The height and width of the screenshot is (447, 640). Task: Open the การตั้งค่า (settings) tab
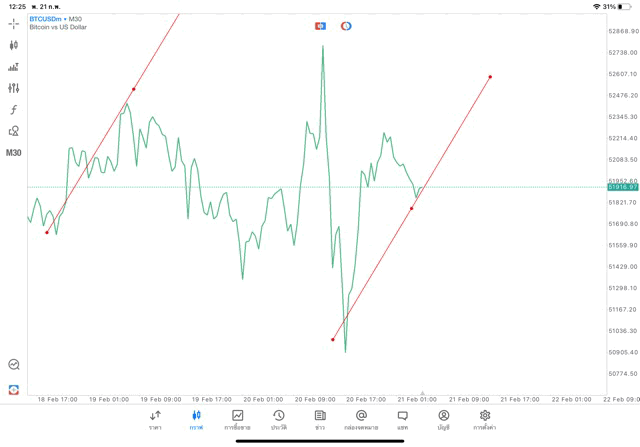pos(485,420)
